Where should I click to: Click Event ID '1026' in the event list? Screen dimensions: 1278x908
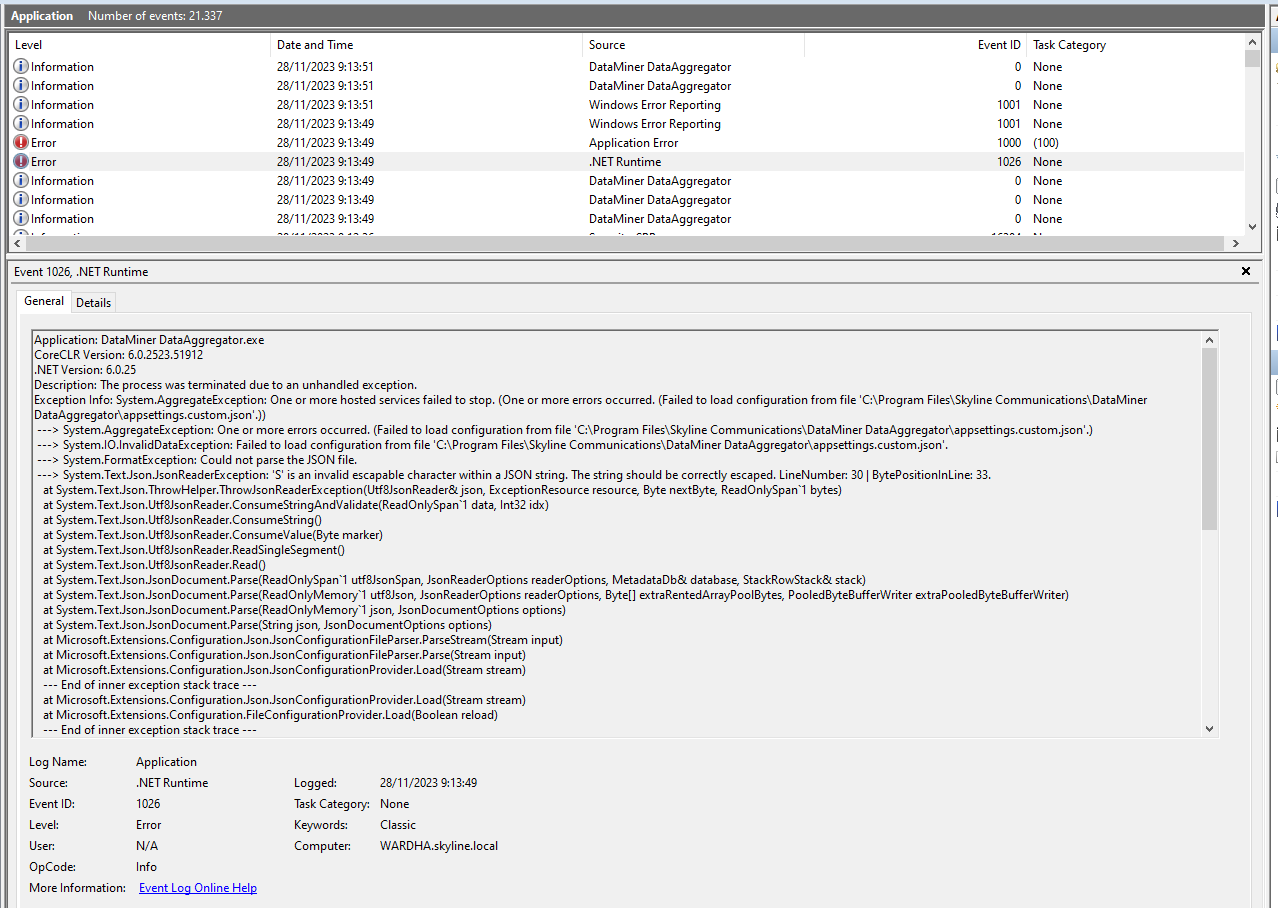coord(1009,162)
